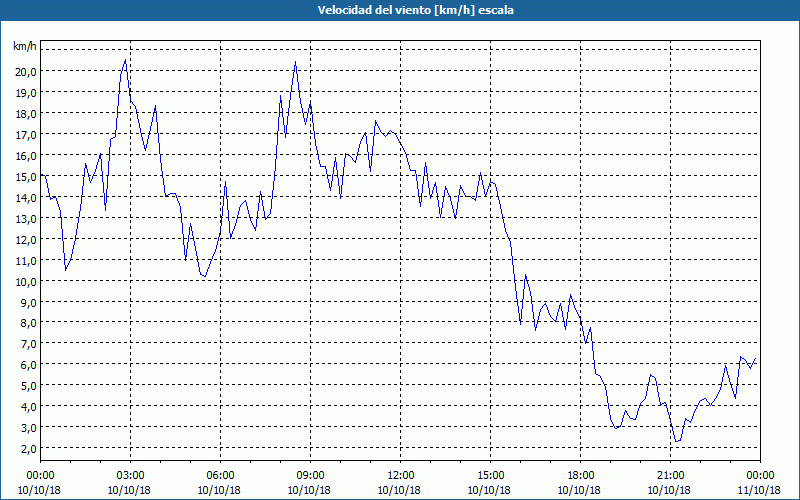Click the '20,0' y-axis value

[x=26, y=71]
